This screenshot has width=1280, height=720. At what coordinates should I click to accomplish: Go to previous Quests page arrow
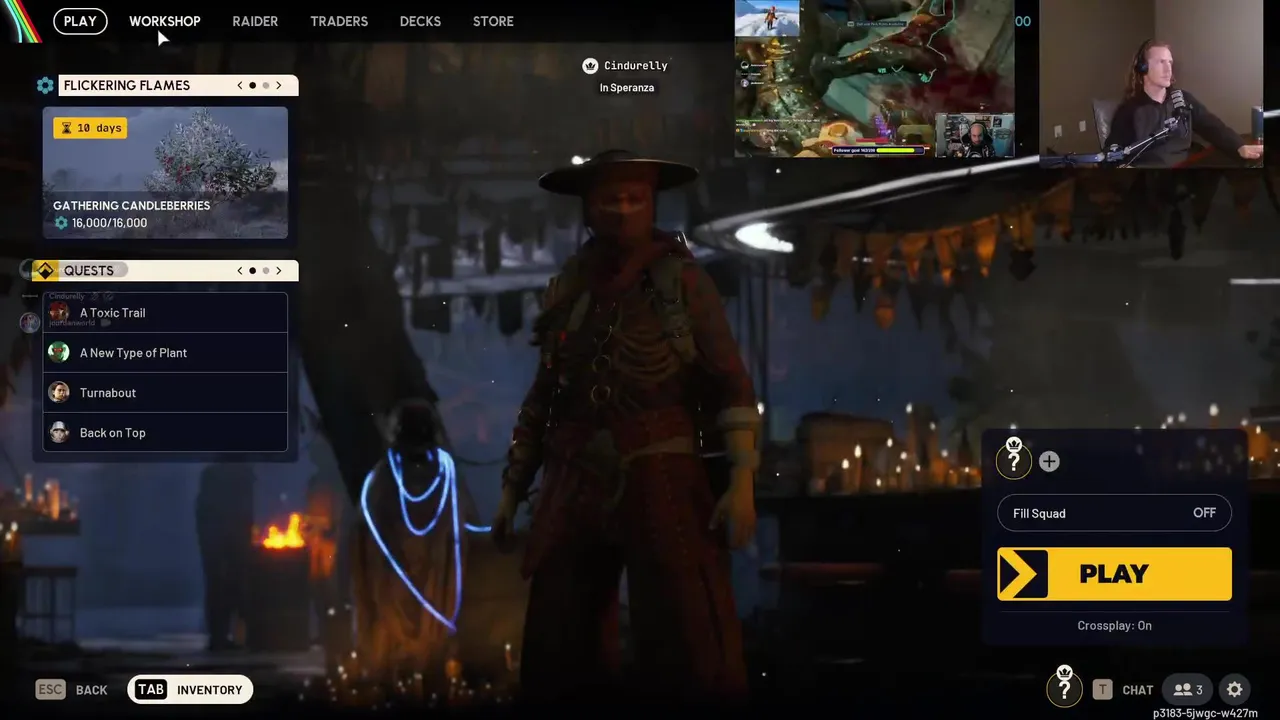(240, 271)
